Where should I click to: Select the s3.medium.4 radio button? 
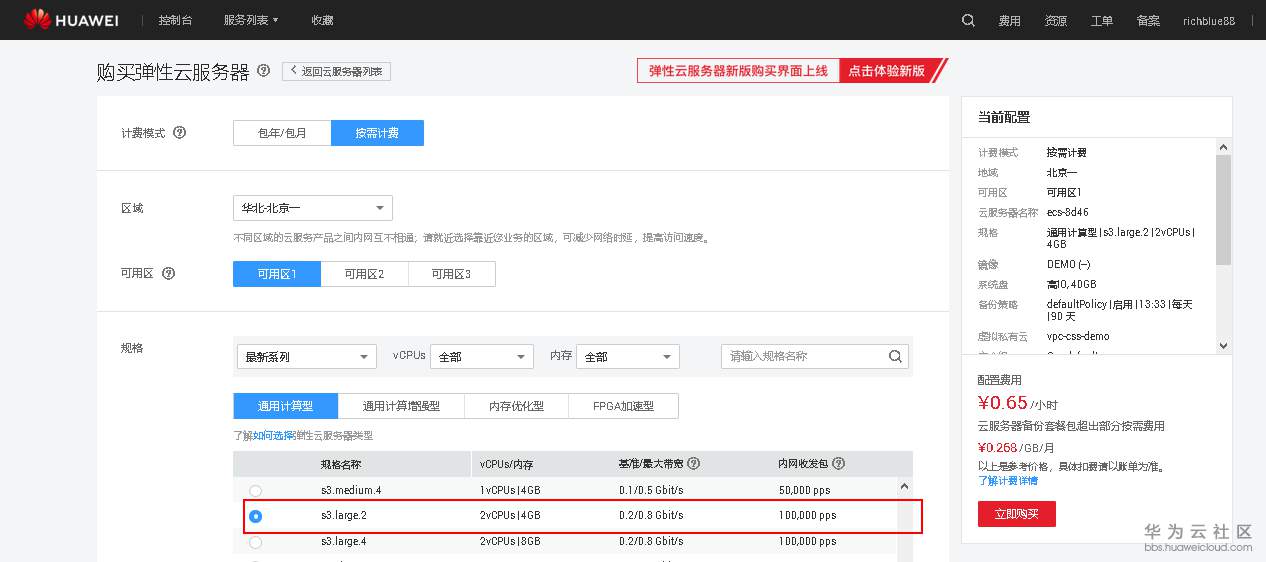click(x=256, y=491)
